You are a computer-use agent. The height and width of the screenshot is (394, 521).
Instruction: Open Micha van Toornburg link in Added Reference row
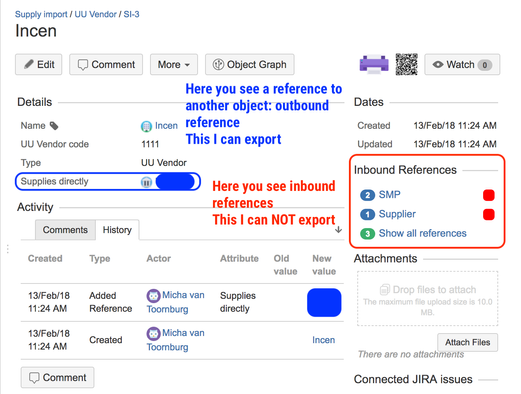tap(176, 302)
